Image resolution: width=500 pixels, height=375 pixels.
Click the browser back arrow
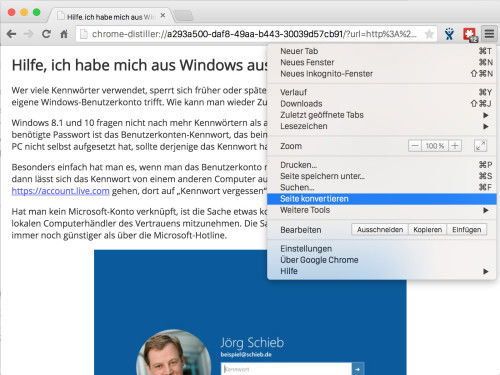(x=11, y=34)
